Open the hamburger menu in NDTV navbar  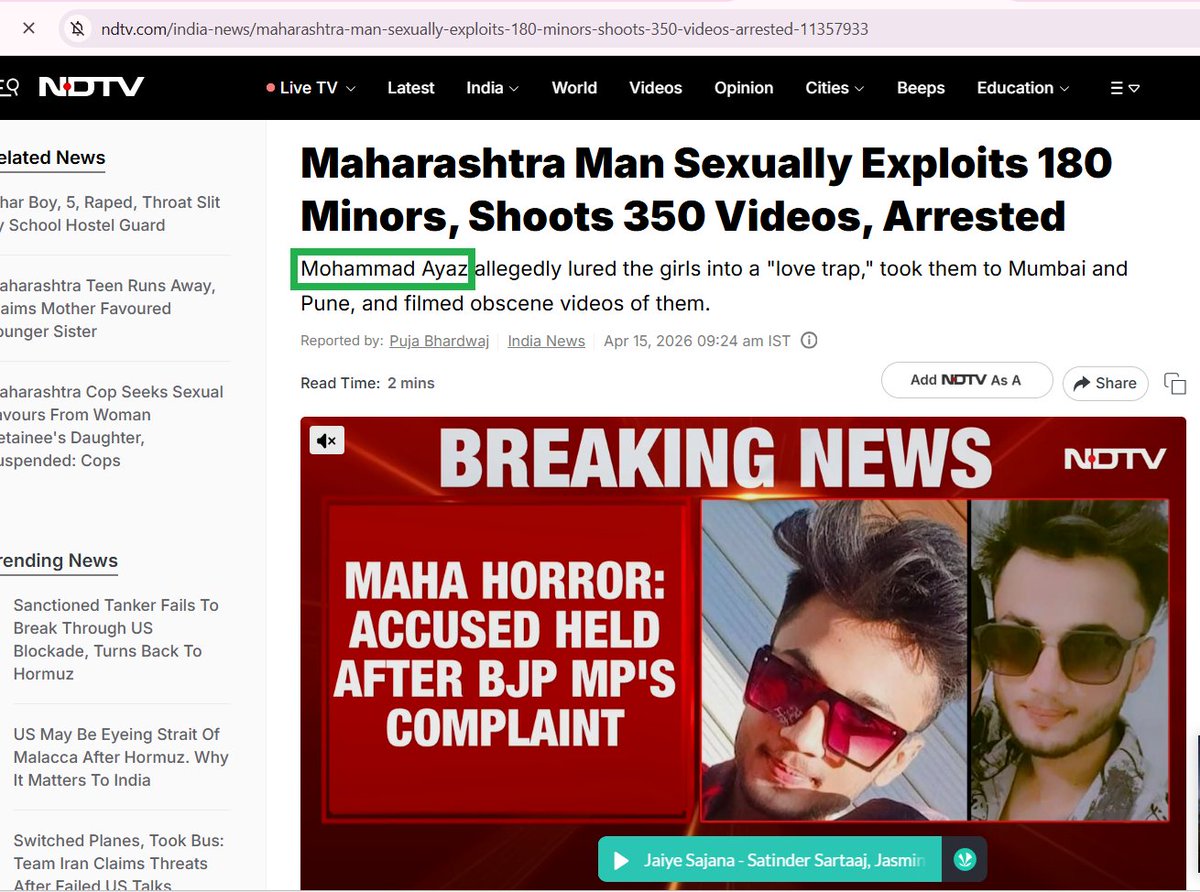coord(1125,88)
